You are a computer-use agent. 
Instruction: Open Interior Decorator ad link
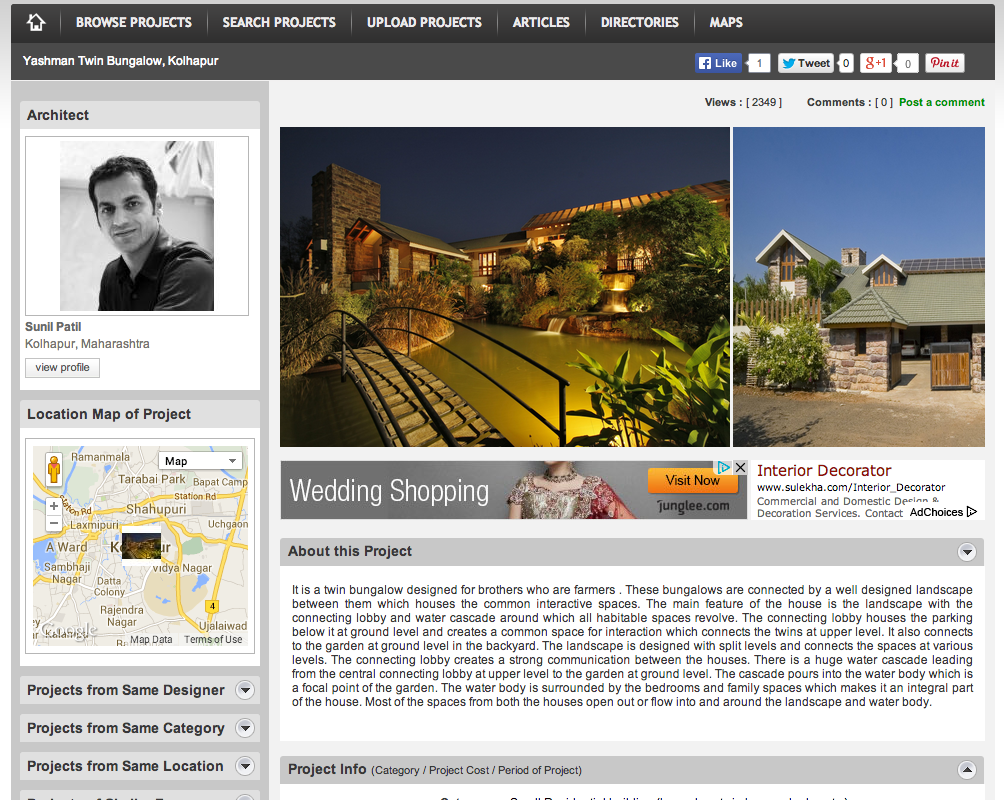(823, 471)
